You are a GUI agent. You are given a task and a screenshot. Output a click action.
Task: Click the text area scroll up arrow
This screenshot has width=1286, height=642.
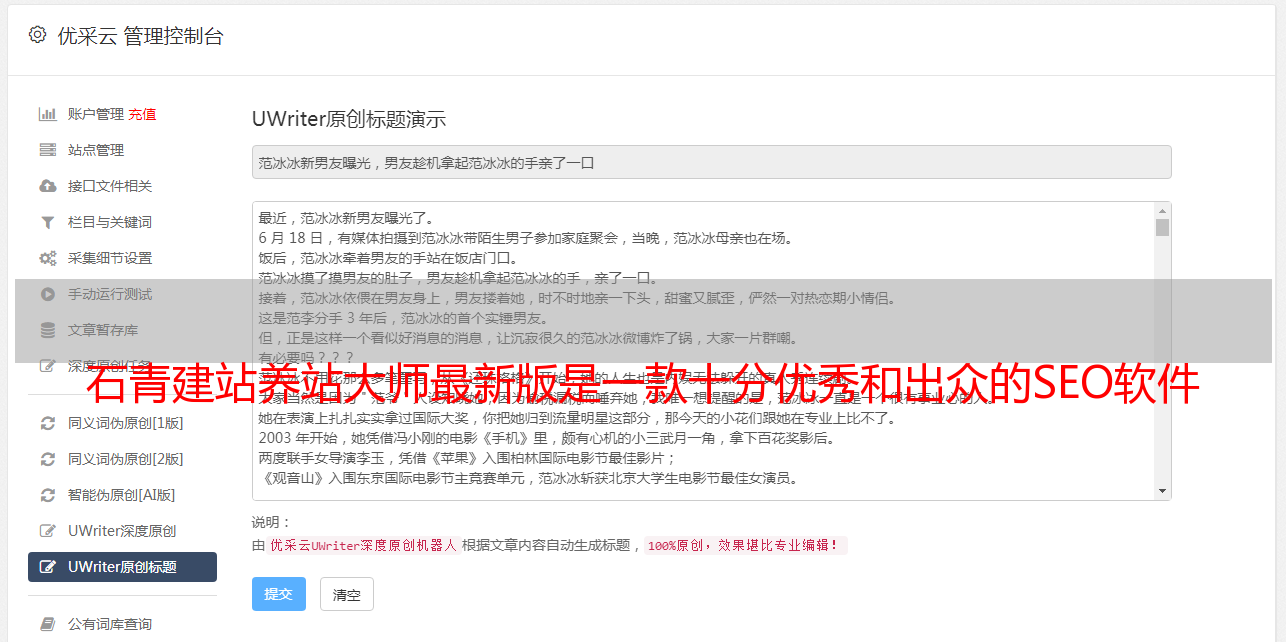tap(1162, 211)
